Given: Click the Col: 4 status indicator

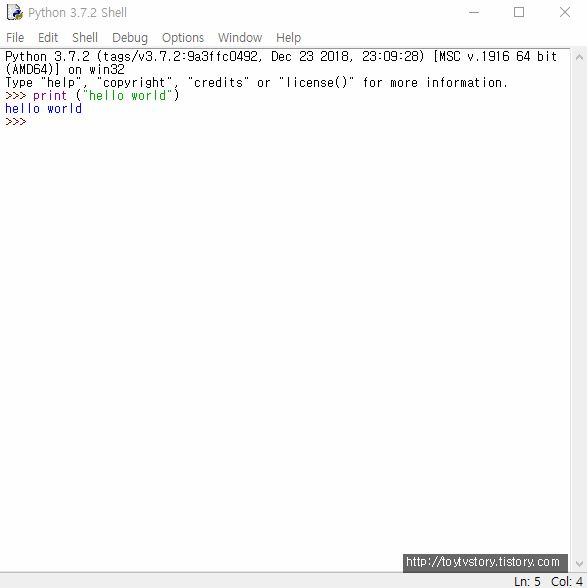Looking at the screenshot, I should [x=566, y=582].
